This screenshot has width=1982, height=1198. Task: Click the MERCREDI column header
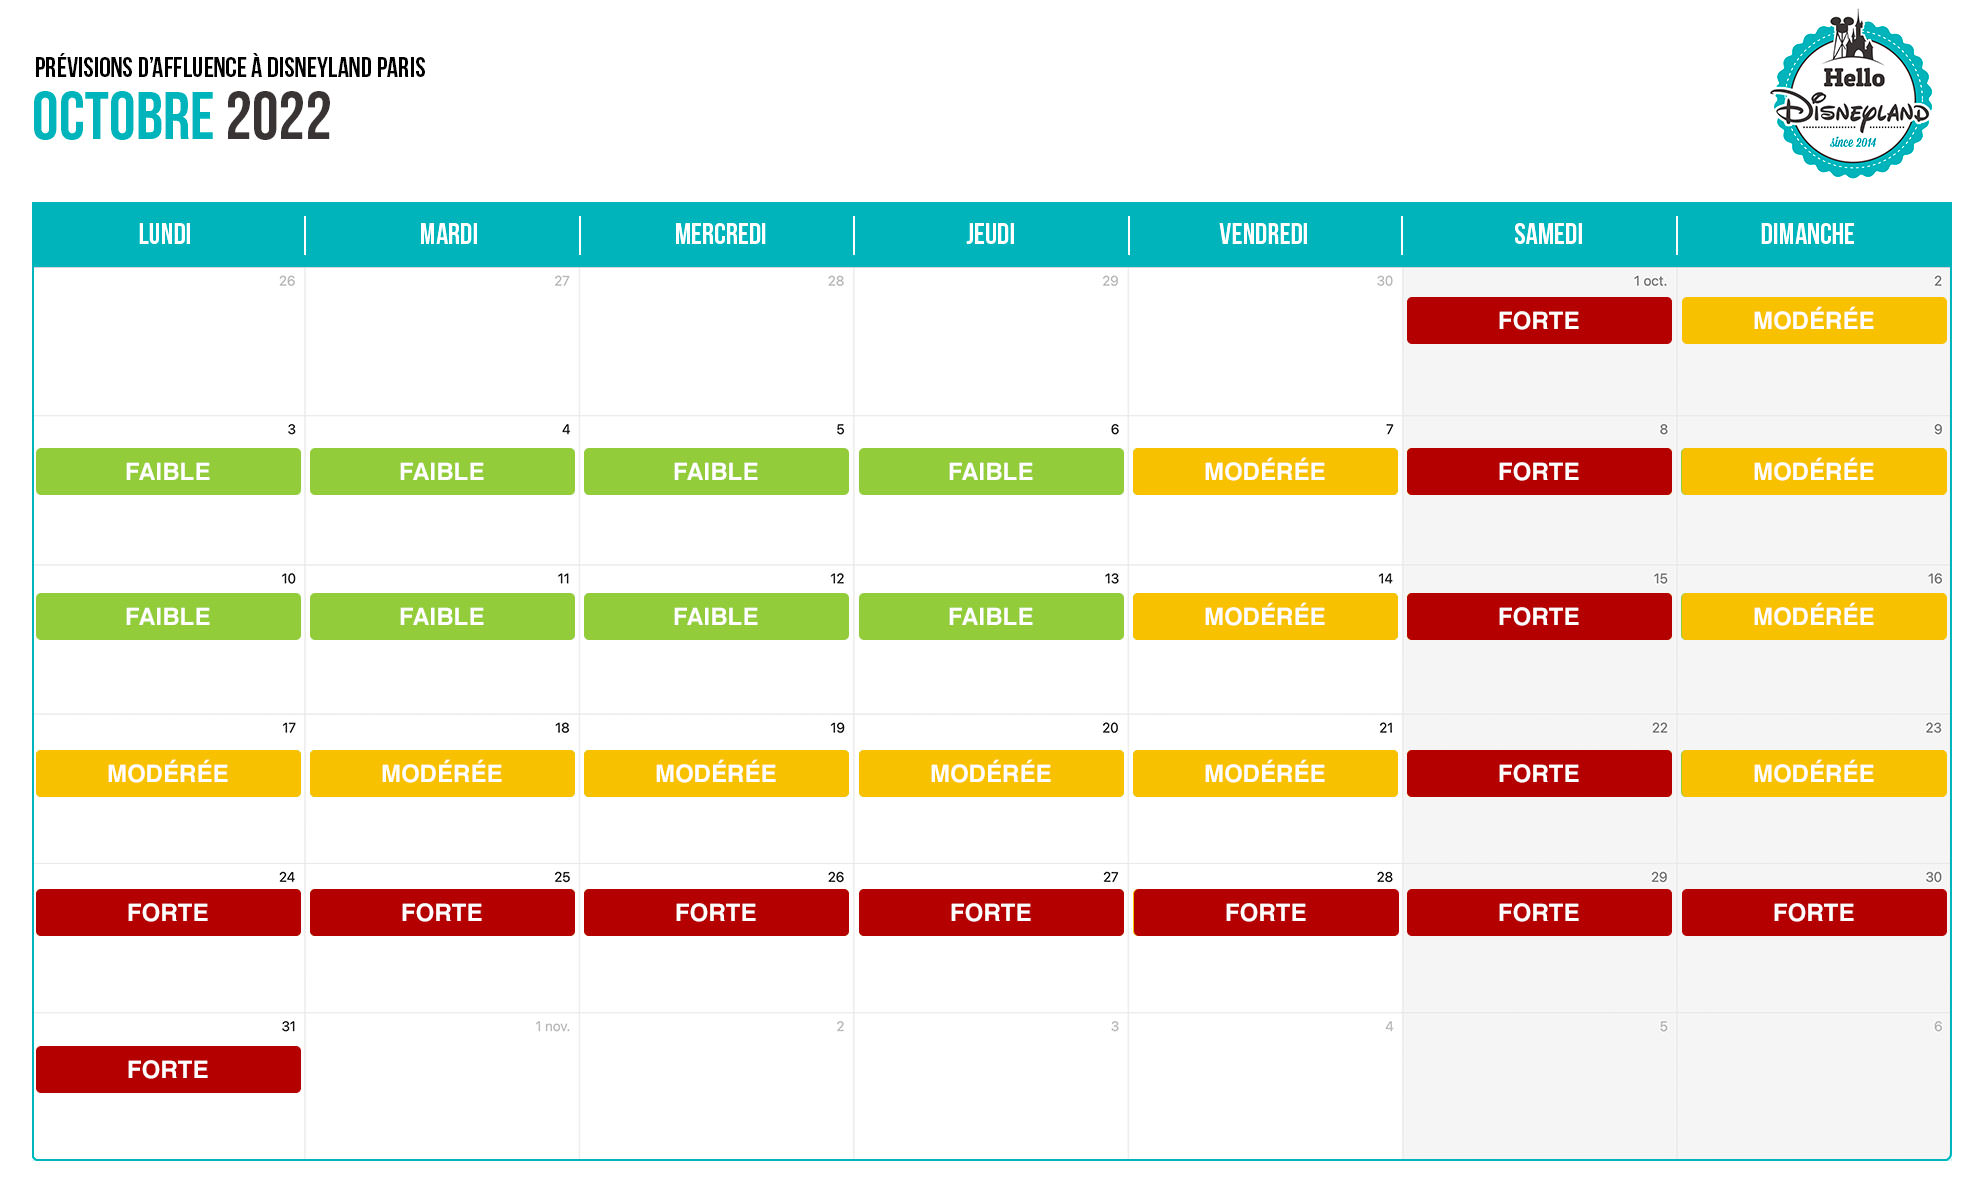tap(720, 235)
